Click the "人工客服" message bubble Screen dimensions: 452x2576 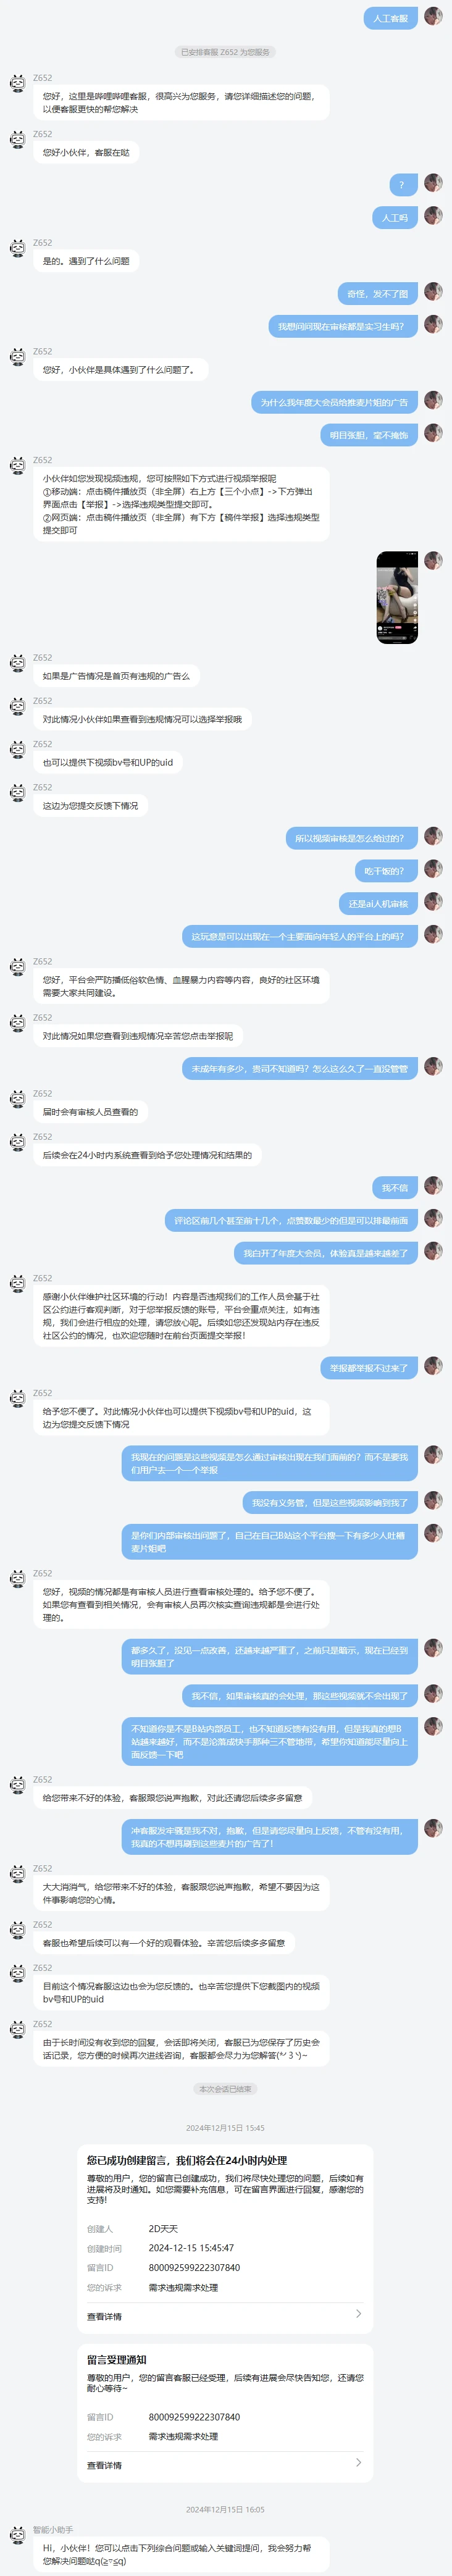tap(390, 18)
